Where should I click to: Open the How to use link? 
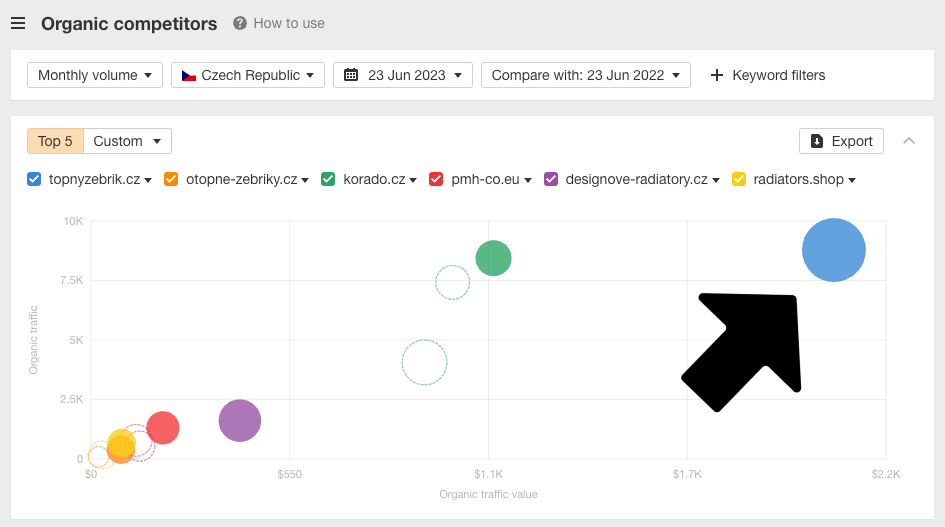pos(289,23)
